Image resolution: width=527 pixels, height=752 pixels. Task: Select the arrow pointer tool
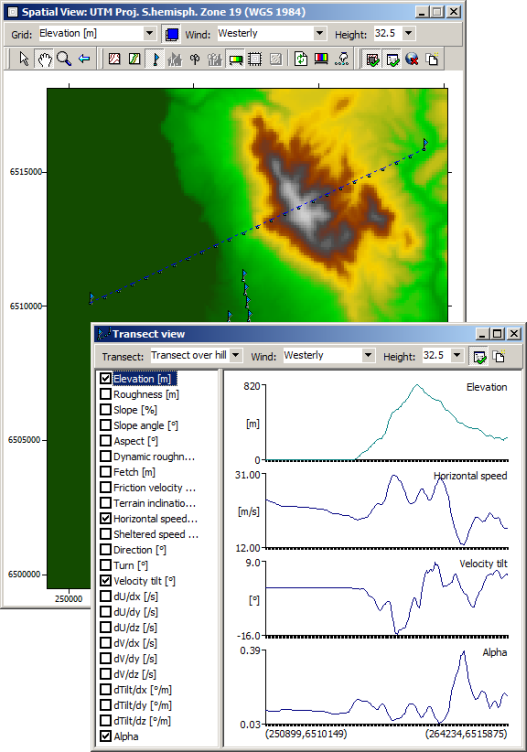click(x=23, y=59)
